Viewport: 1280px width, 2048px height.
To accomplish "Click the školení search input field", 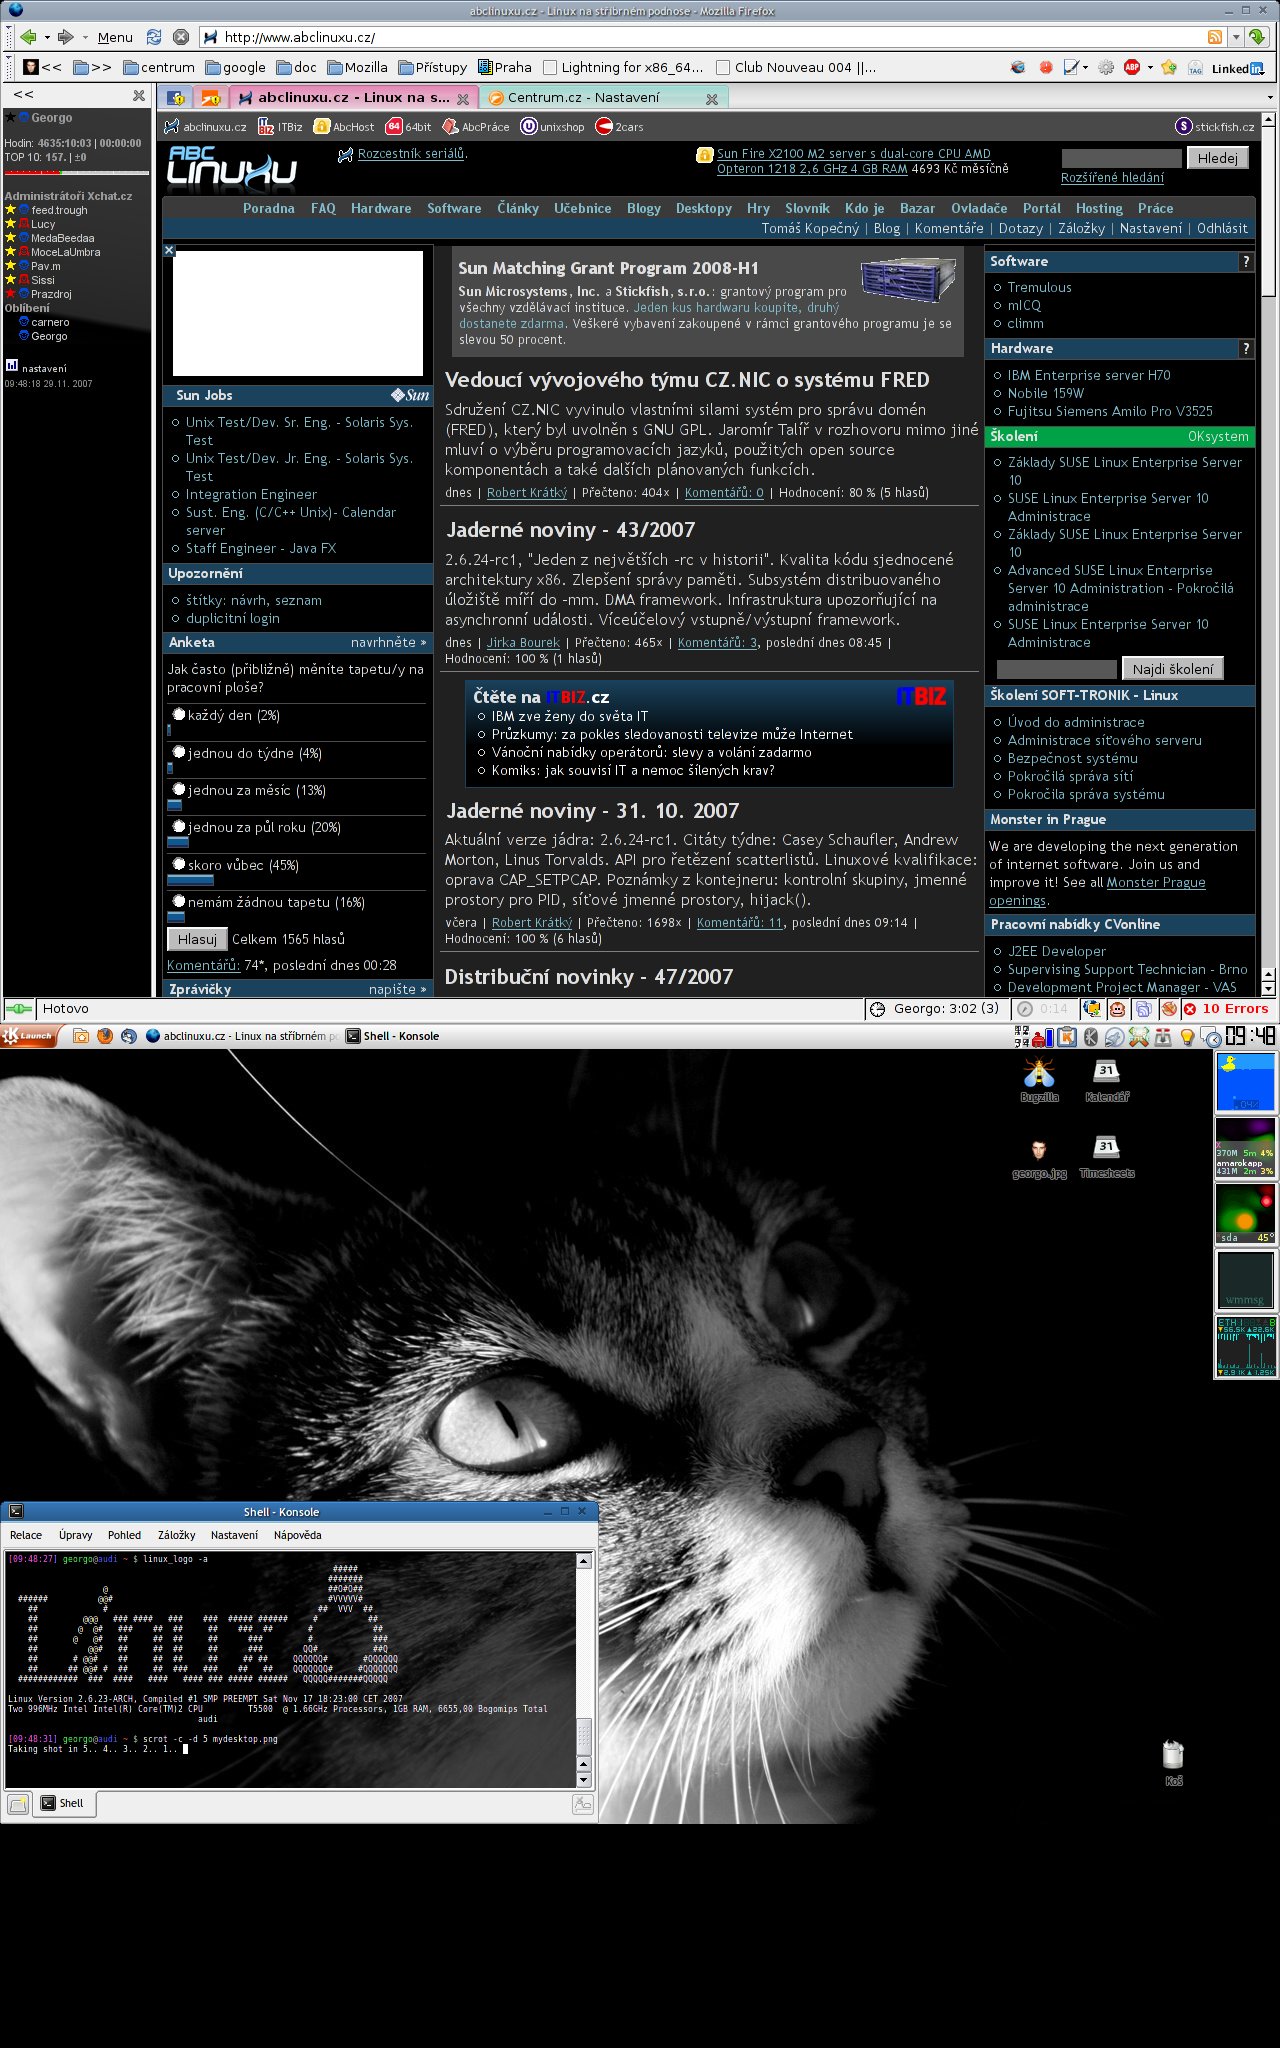I will (1056, 669).
